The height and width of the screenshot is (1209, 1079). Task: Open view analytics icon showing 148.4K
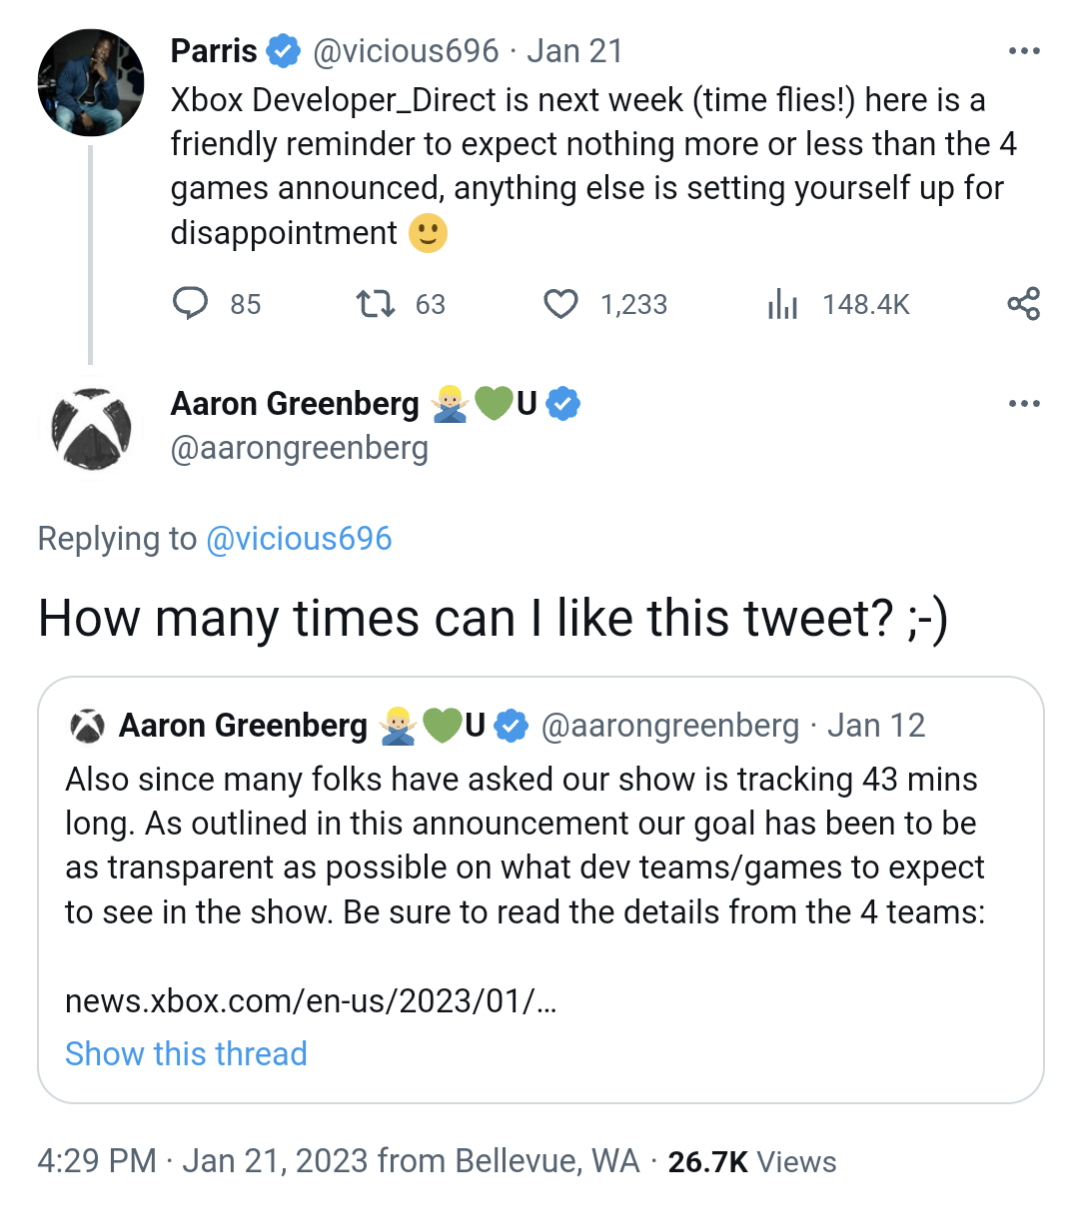click(x=782, y=304)
